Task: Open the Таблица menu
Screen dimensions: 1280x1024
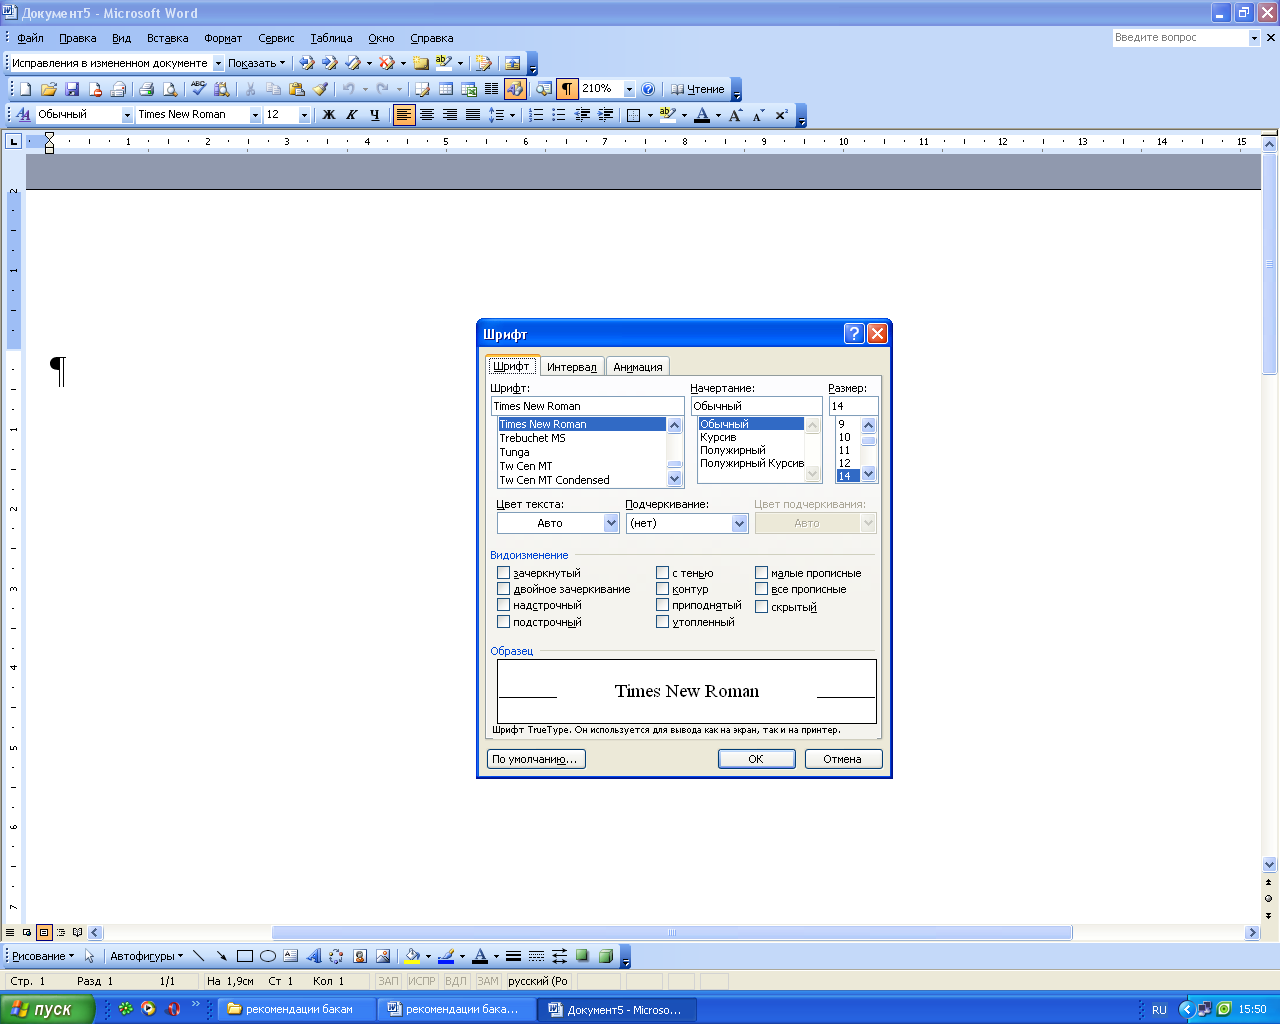Action: point(331,38)
